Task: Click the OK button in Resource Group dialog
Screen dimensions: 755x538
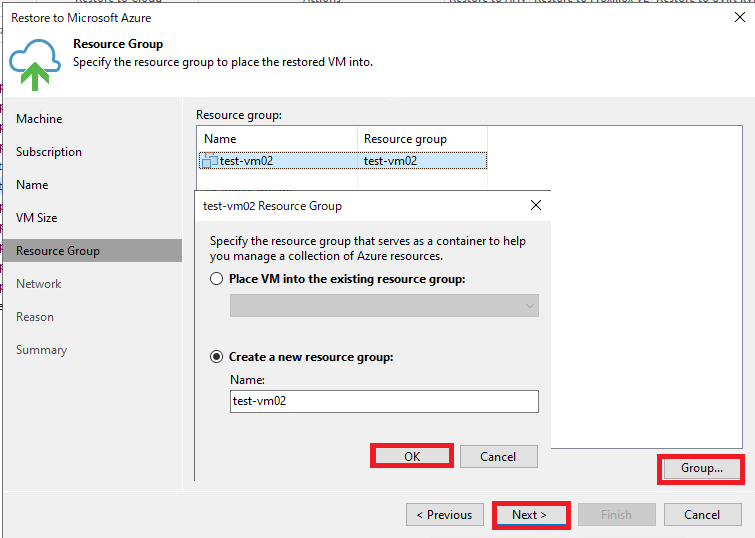Action: coord(412,456)
